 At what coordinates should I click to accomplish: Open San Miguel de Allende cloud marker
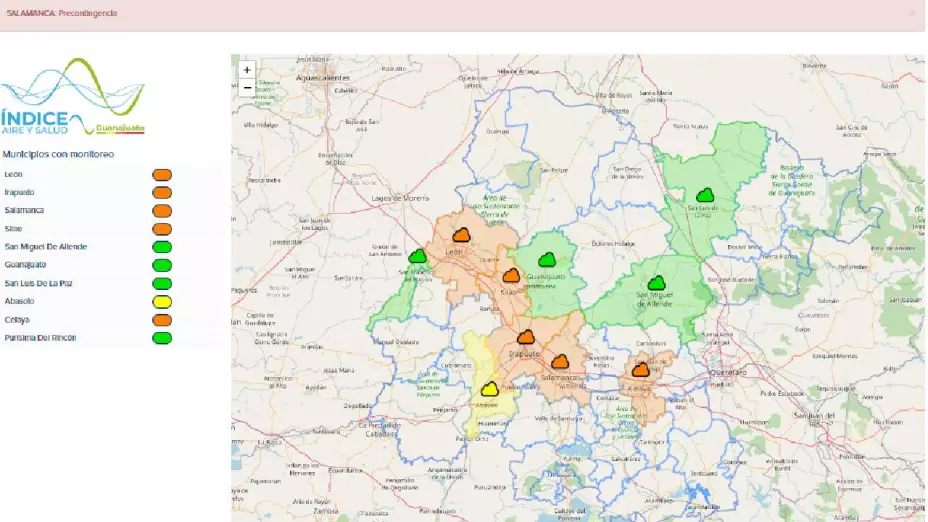click(x=656, y=283)
